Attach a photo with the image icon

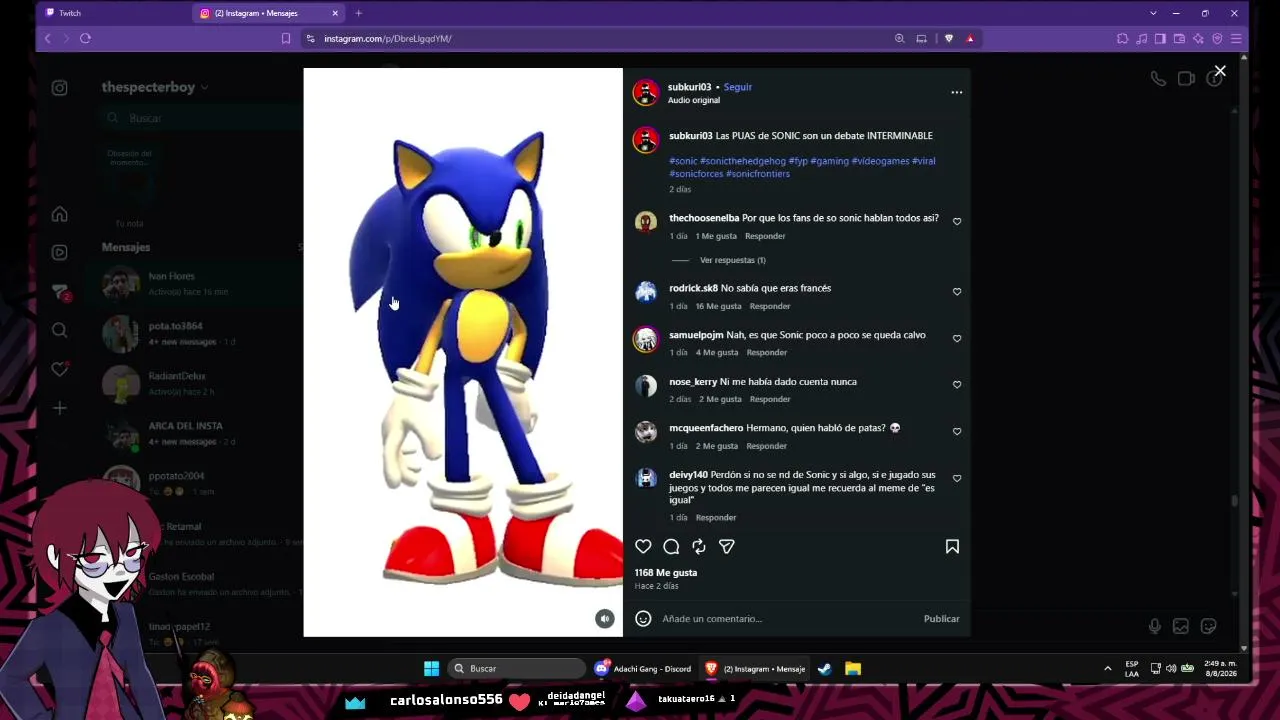point(1181,626)
